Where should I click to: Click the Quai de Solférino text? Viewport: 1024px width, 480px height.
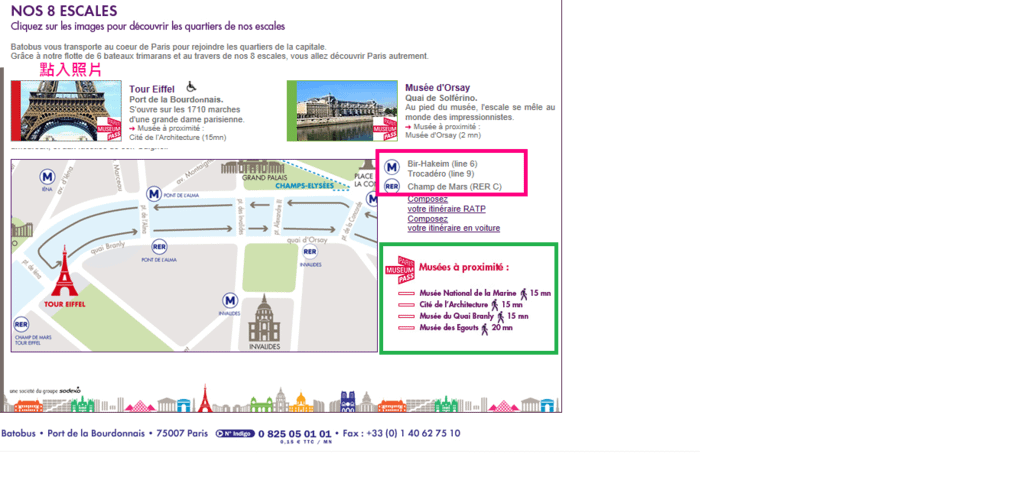click(441, 98)
